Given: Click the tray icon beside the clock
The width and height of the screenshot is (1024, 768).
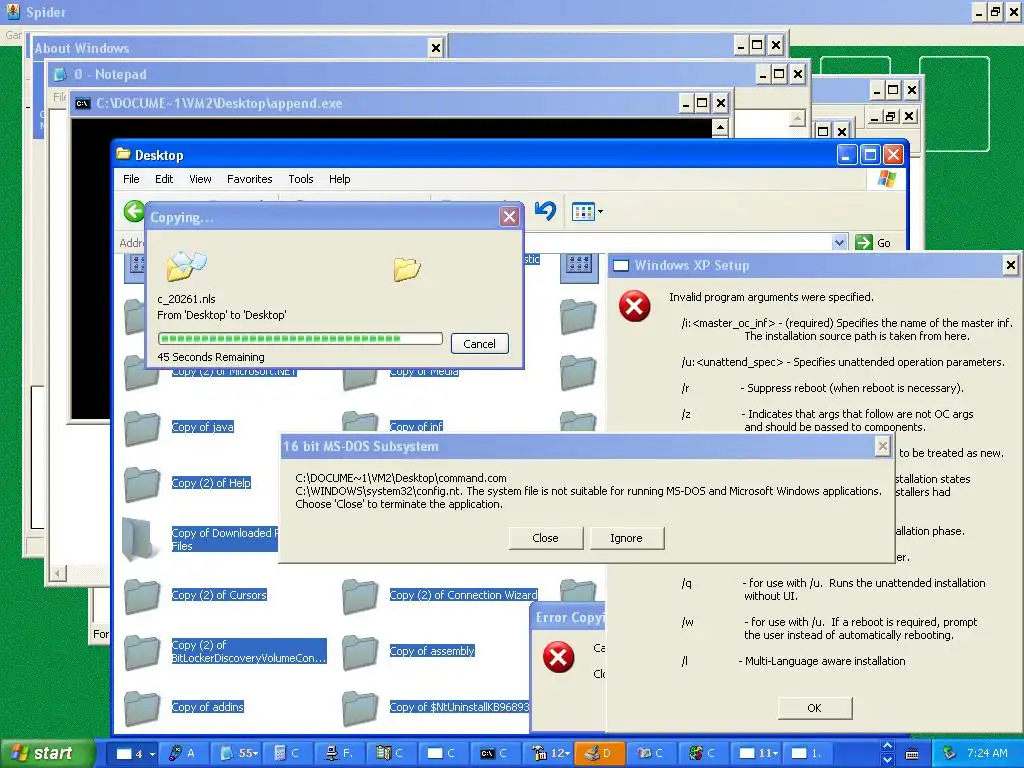Looking at the screenshot, I should pos(950,753).
